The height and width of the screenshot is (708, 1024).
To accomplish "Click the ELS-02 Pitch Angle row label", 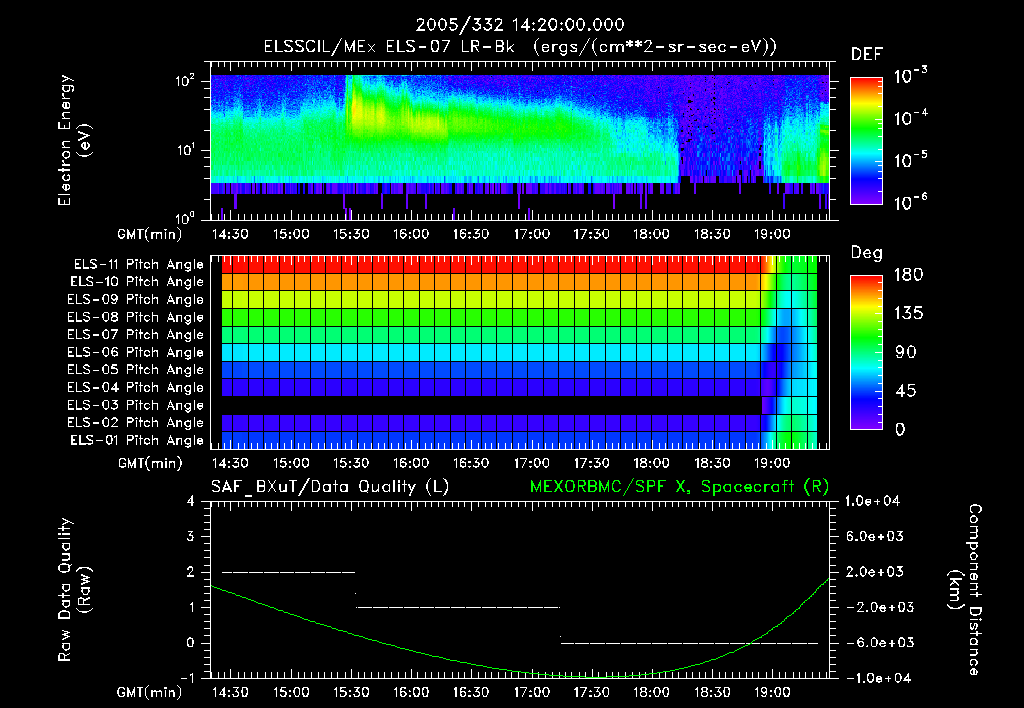I will tap(135, 423).
